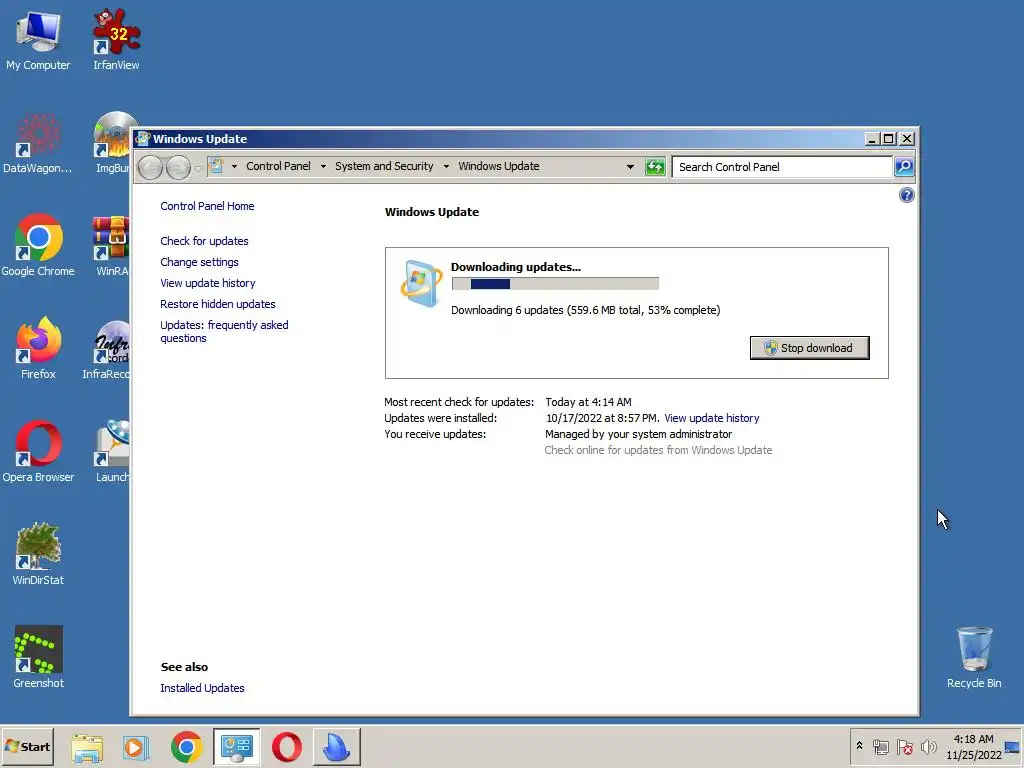Viewport: 1024px width, 768px height.
Task: Click Check online for updates from Windows Update
Action: pyautogui.click(x=658, y=450)
